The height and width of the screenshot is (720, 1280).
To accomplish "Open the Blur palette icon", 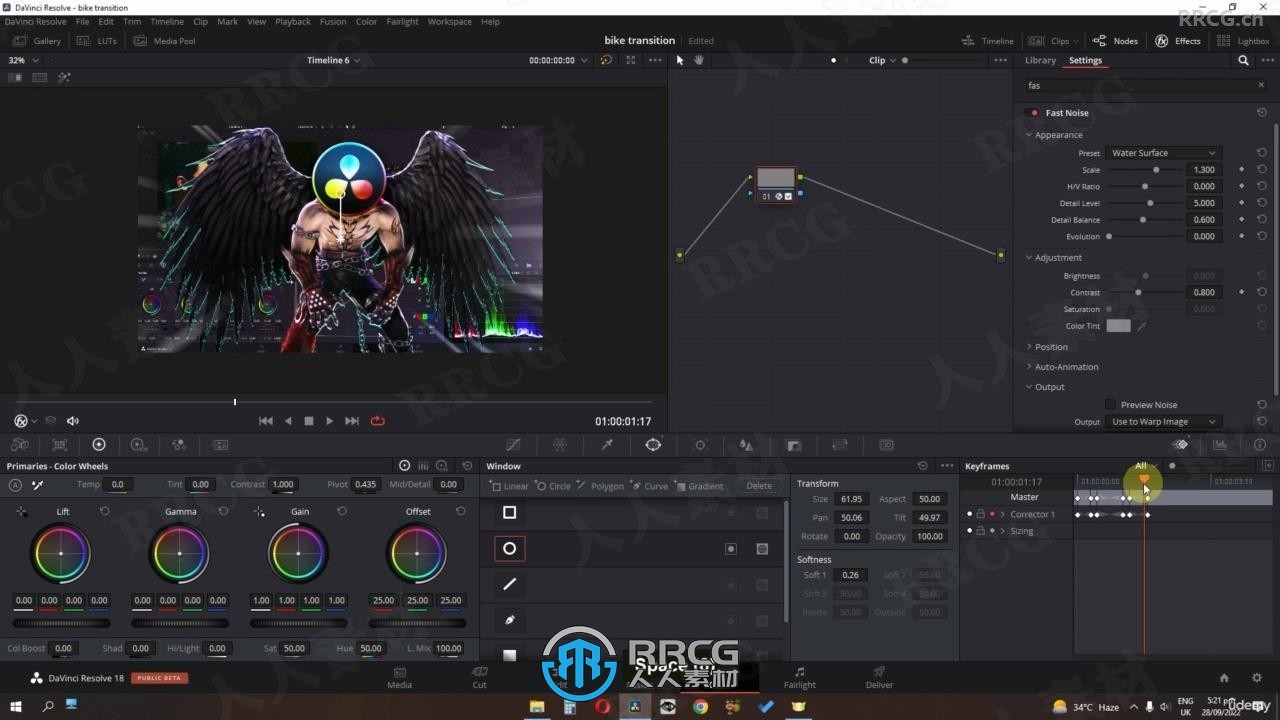I will tap(746, 445).
